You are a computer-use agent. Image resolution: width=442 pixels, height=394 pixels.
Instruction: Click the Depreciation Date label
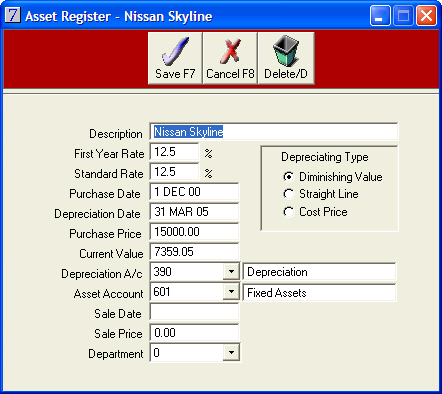[97, 214]
